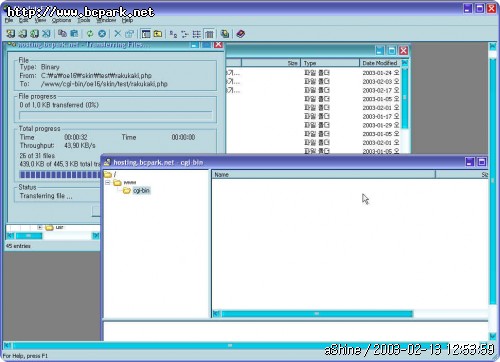Click the row dated 2003-01-24
The width and height of the screenshot is (500, 362).
click(x=313, y=73)
